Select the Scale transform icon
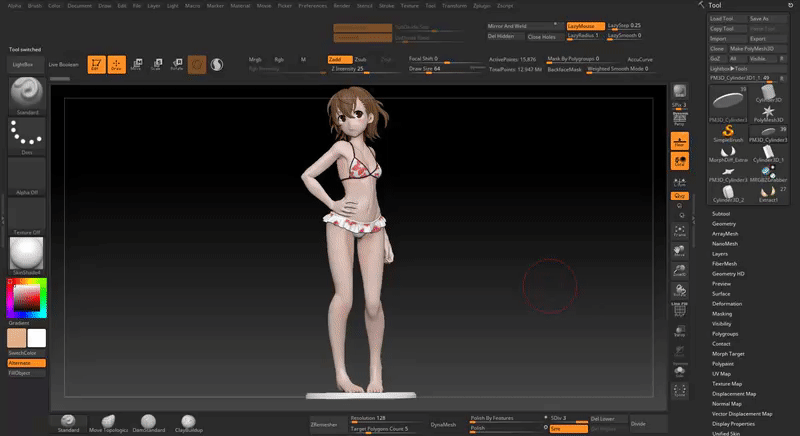800x436 pixels. click(x=157, y=64)
